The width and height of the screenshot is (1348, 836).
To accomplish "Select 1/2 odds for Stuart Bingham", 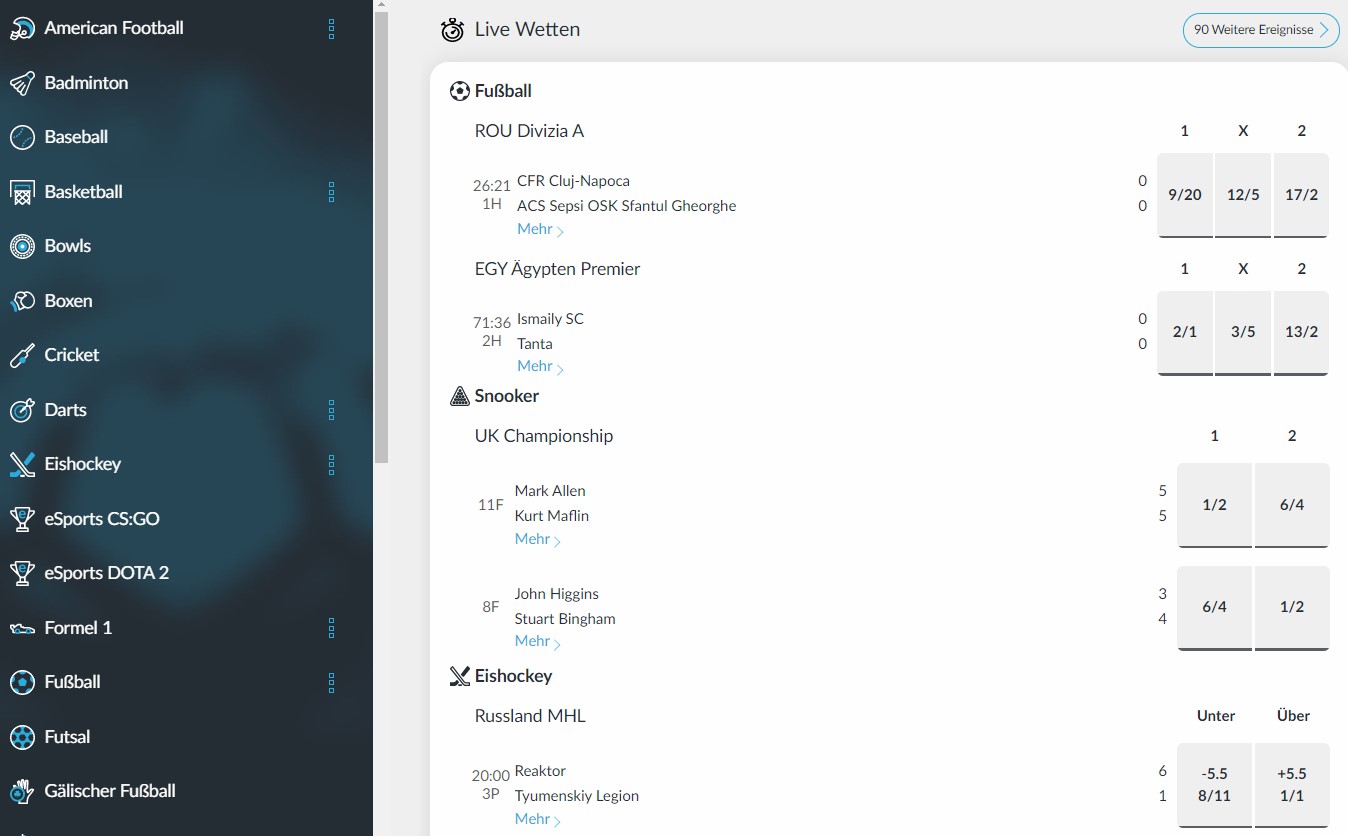I will pos(1292,608).
